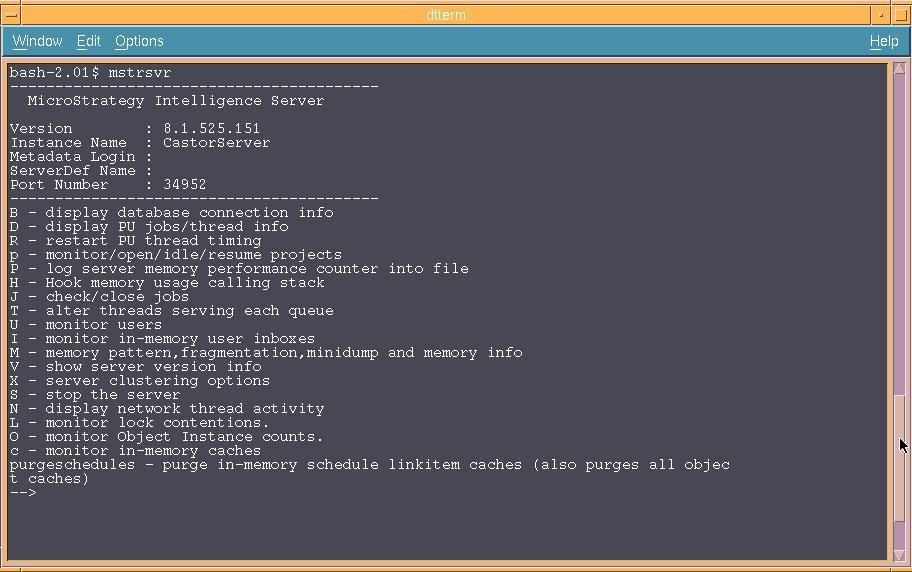Click the 'bash-2.01$ mstrsvr' command line
912x572 pixels.
point(90,72)
